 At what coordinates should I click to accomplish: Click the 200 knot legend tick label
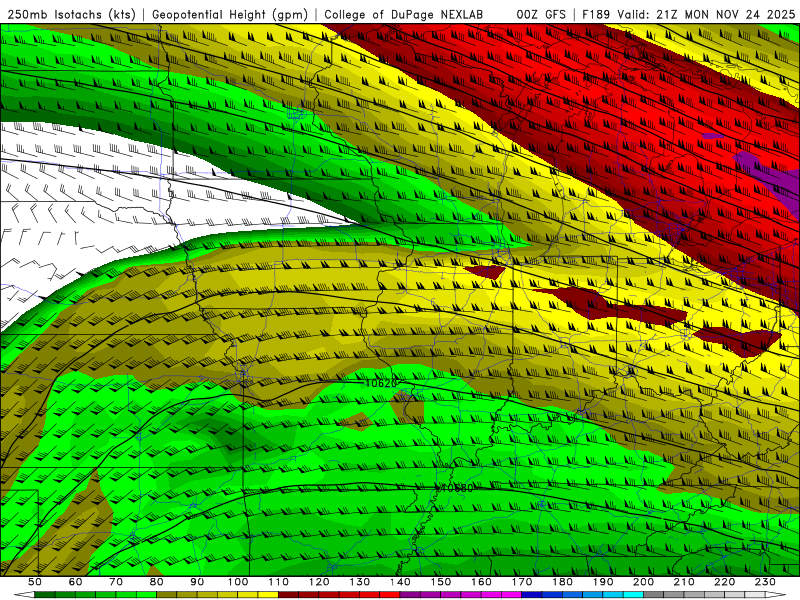pyautogui.click(x=643, y=582)
